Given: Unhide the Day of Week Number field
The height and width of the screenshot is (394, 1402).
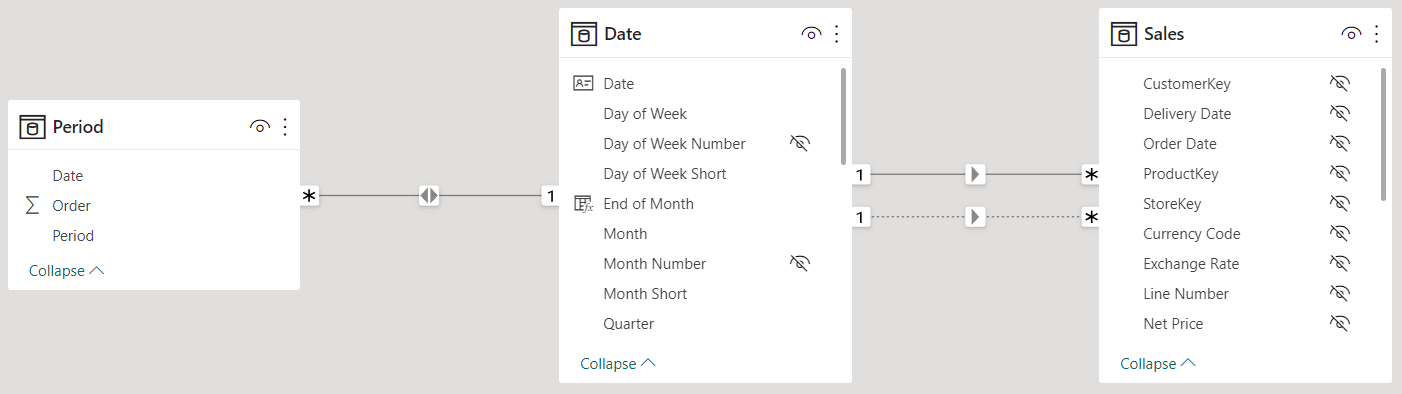Looking at the screenshot, I should tap(799, 144).
